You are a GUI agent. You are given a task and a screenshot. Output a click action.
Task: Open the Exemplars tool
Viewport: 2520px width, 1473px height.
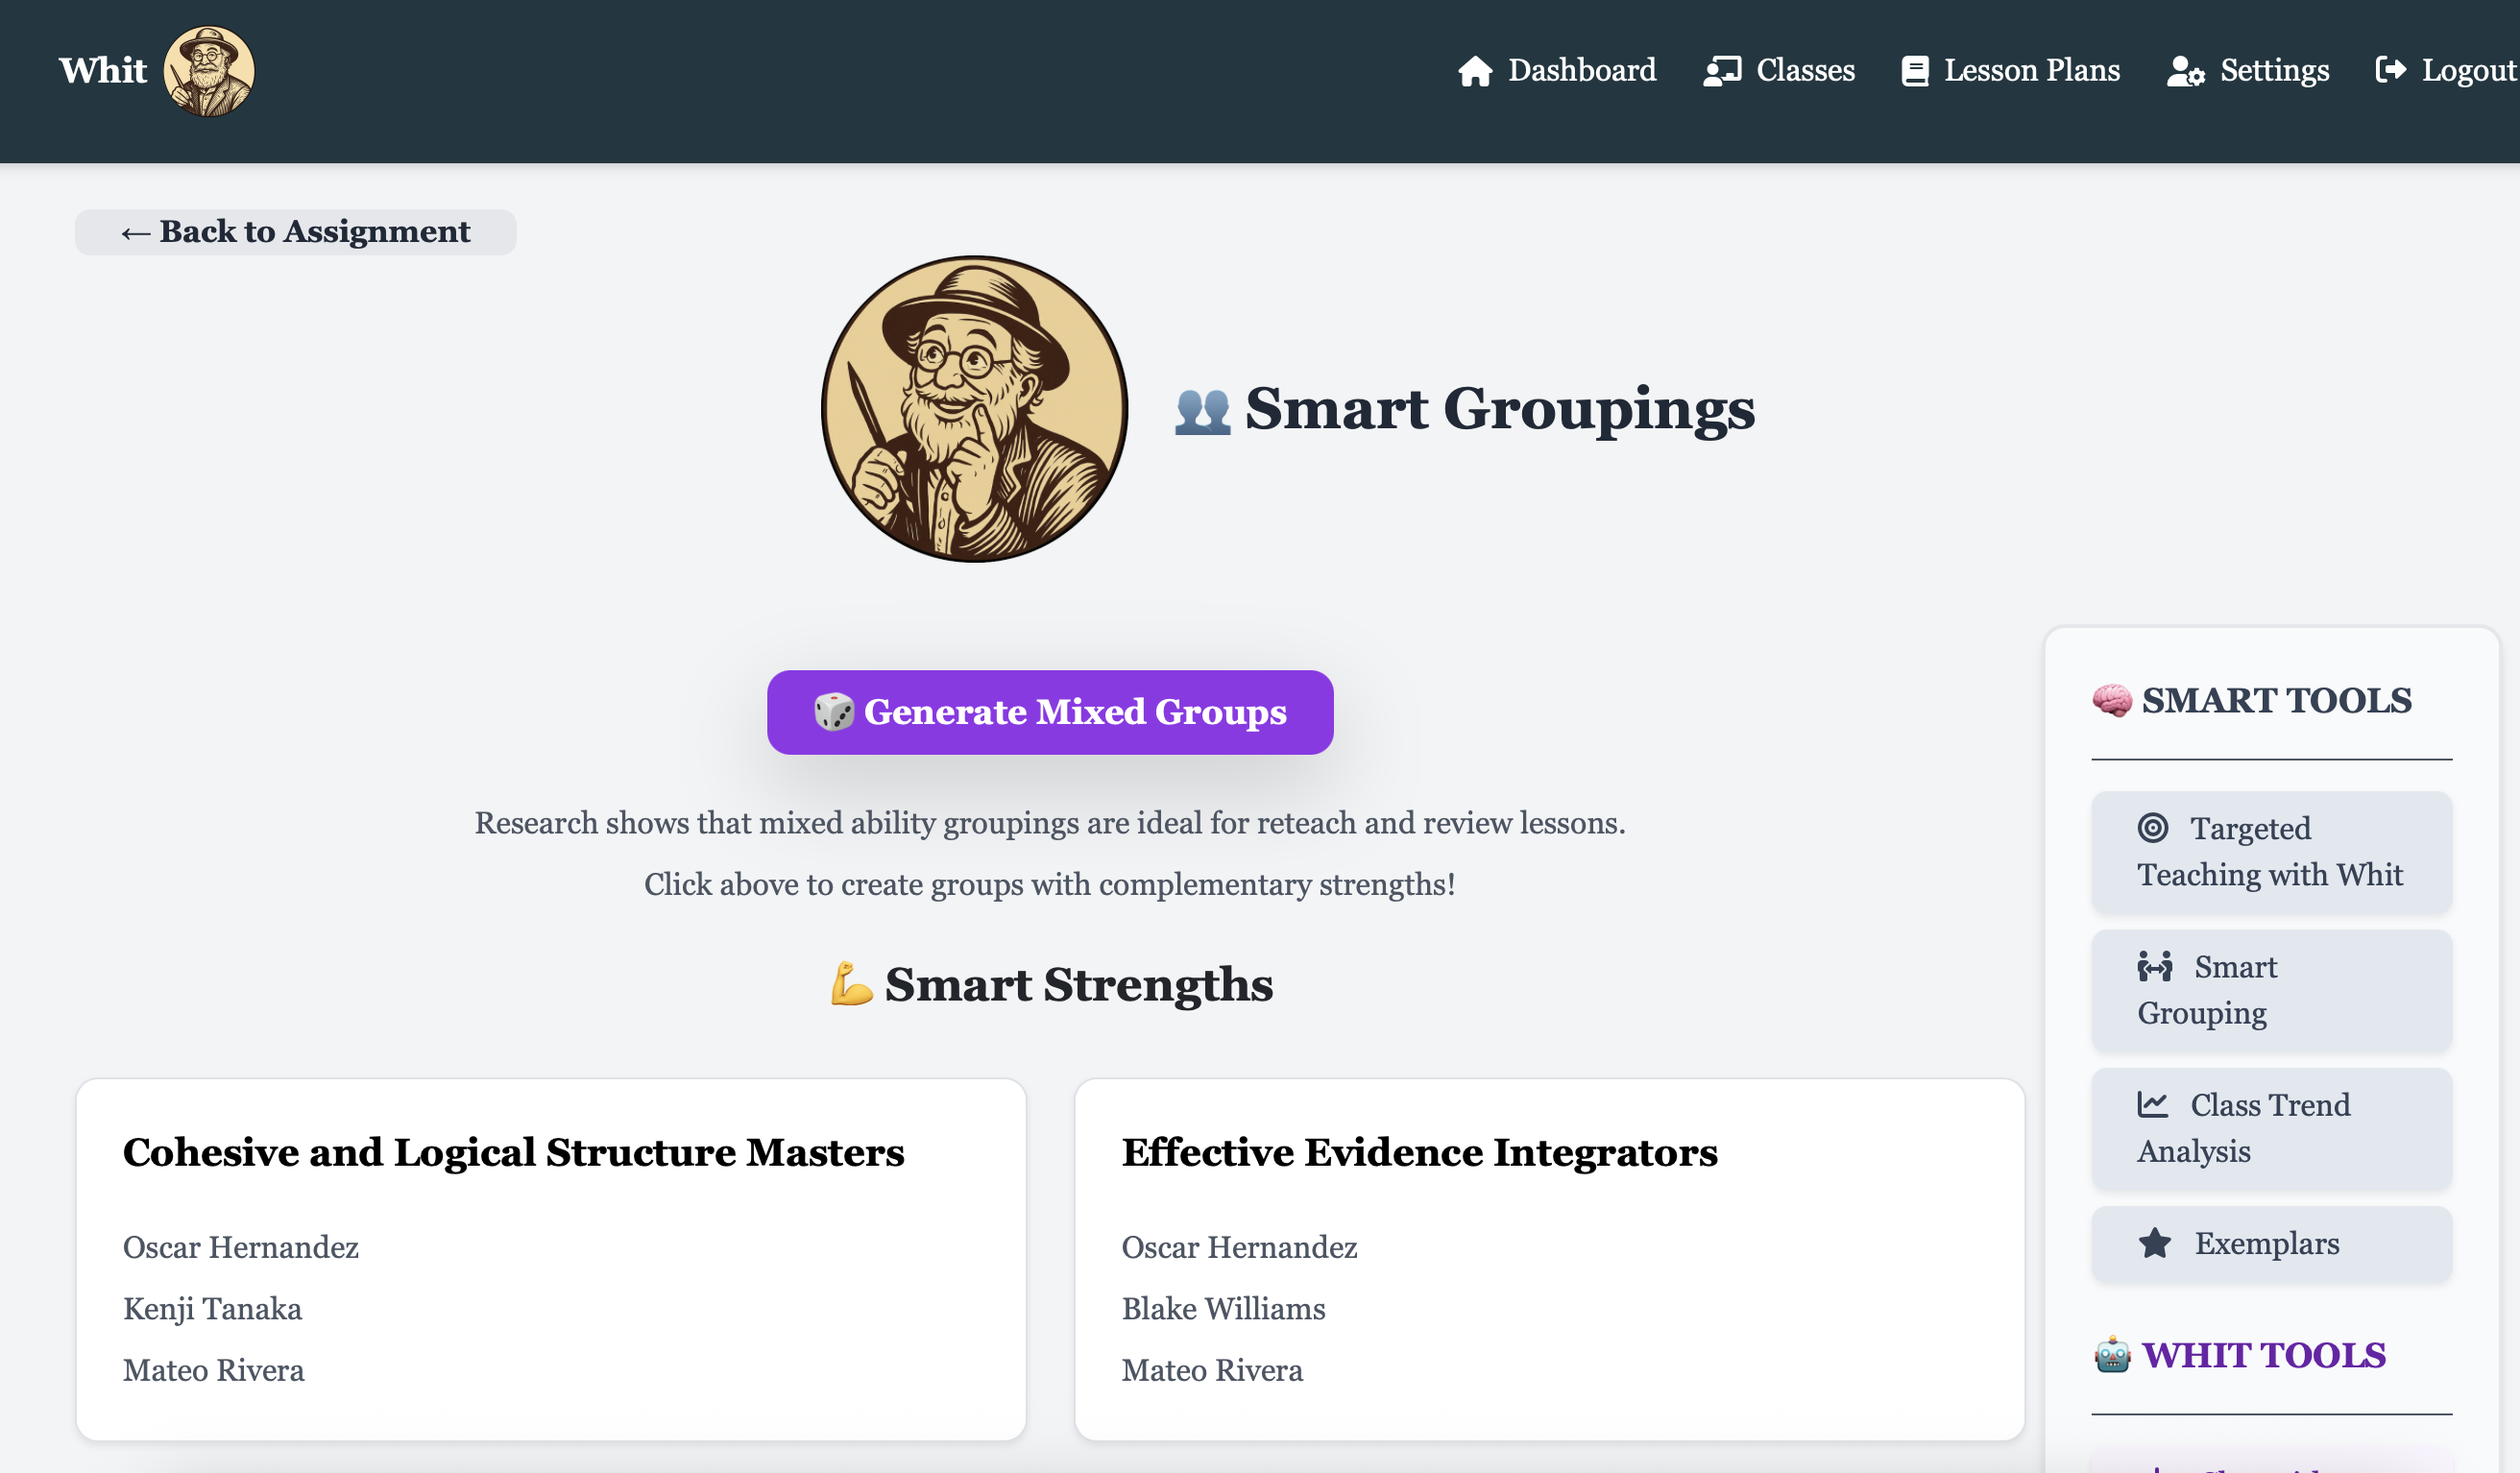coord(2266,1243)
